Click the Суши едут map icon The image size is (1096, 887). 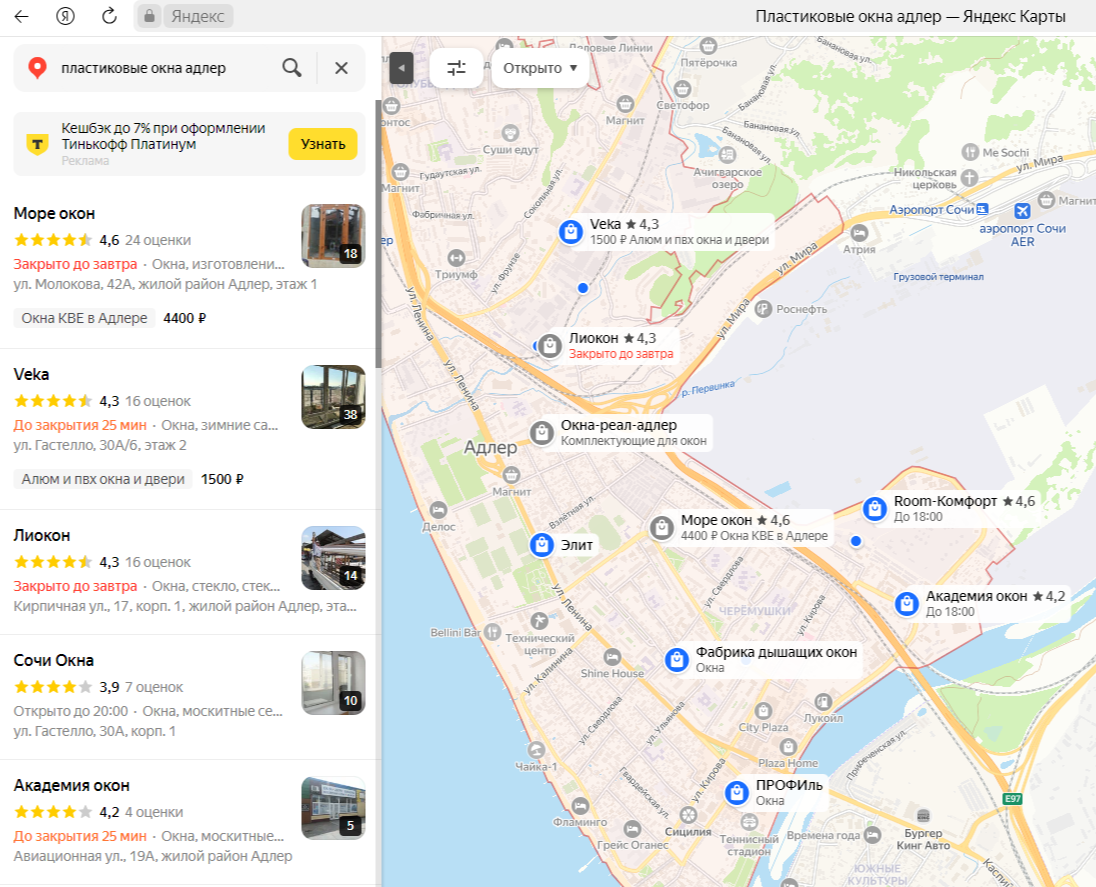[x=511, y=132]
